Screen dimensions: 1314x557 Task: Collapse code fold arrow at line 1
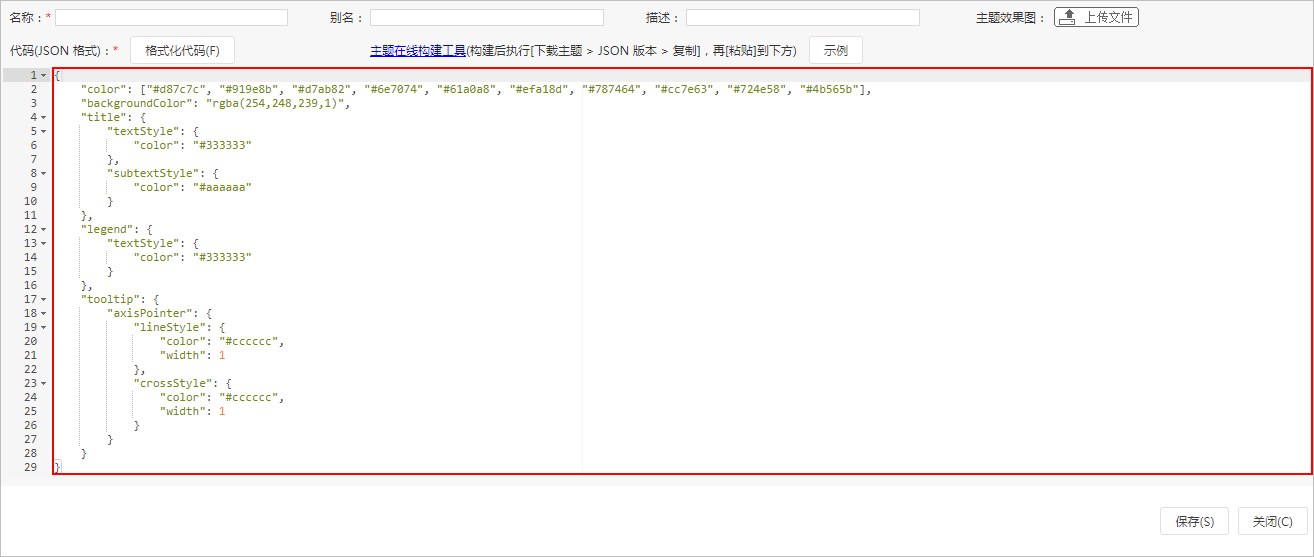pos(44,75)
